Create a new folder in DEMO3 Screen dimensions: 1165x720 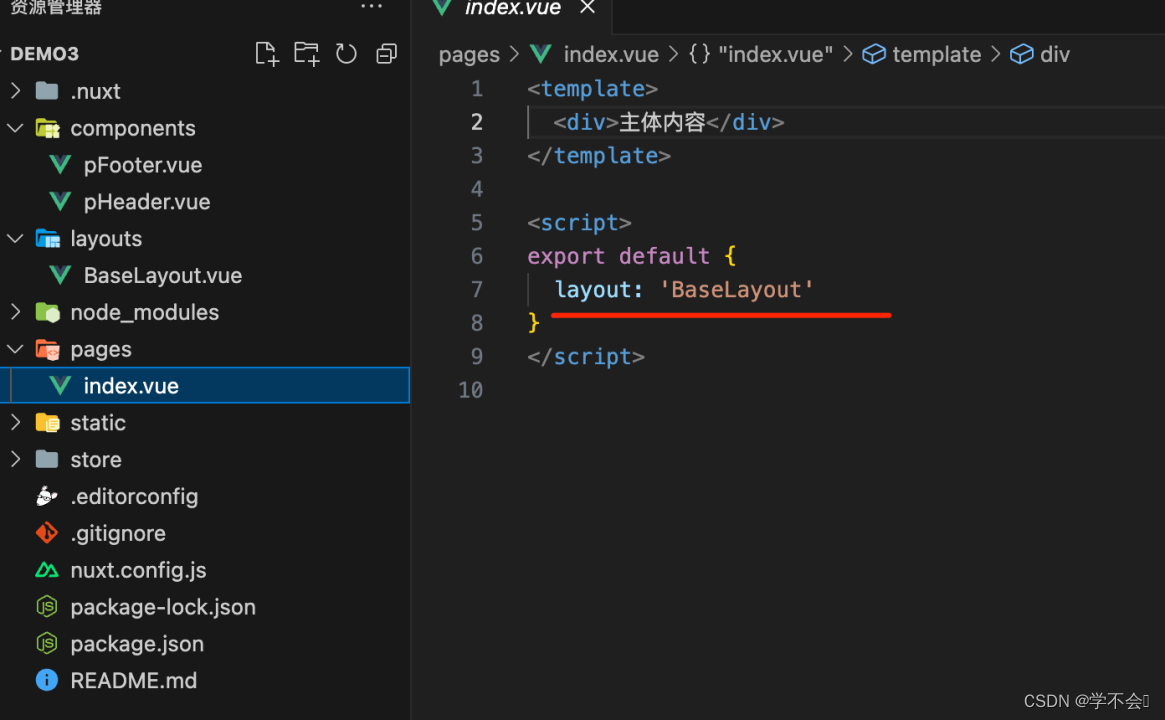coord(306,53)
